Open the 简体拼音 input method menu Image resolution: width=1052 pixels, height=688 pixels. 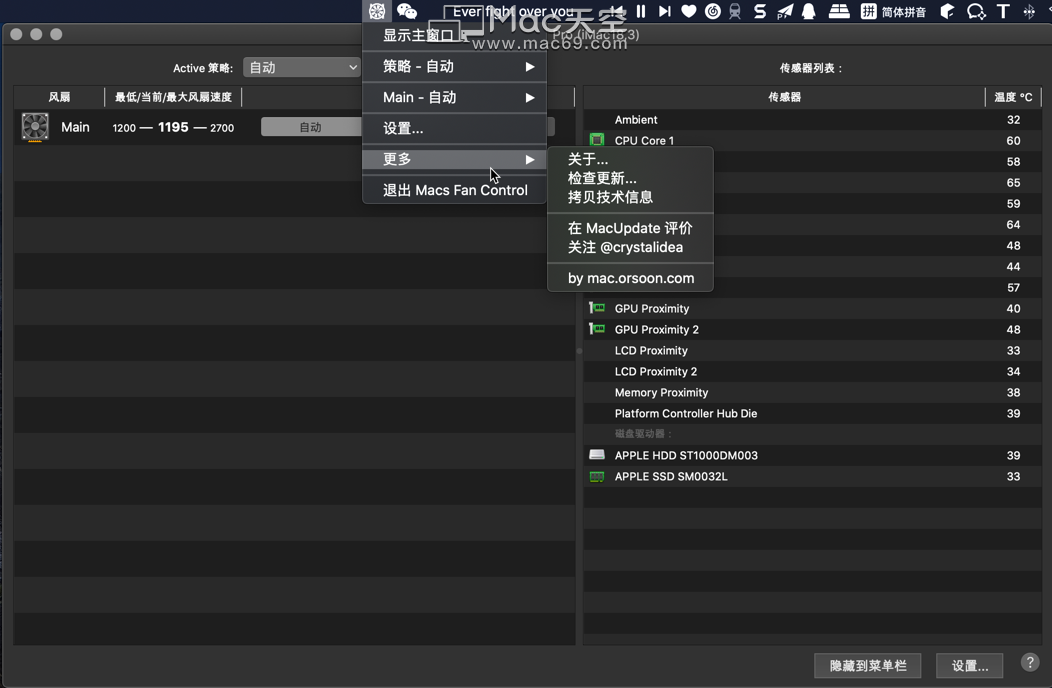[893, 11]
